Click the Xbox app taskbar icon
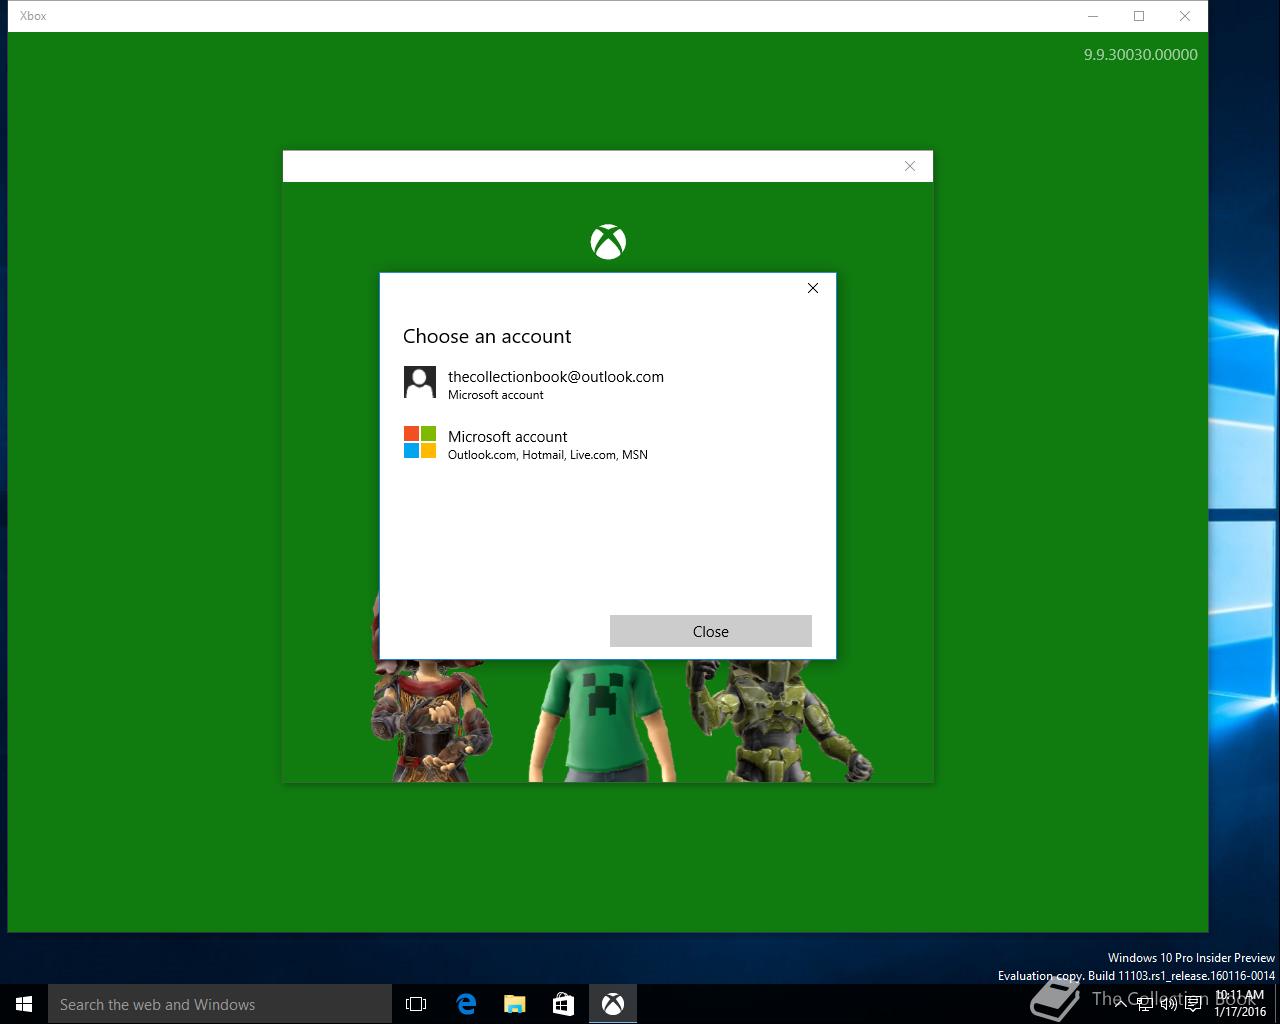Image resolution: width=1280 pixels, height=1024 pixels. click(x=613, y=1004)
